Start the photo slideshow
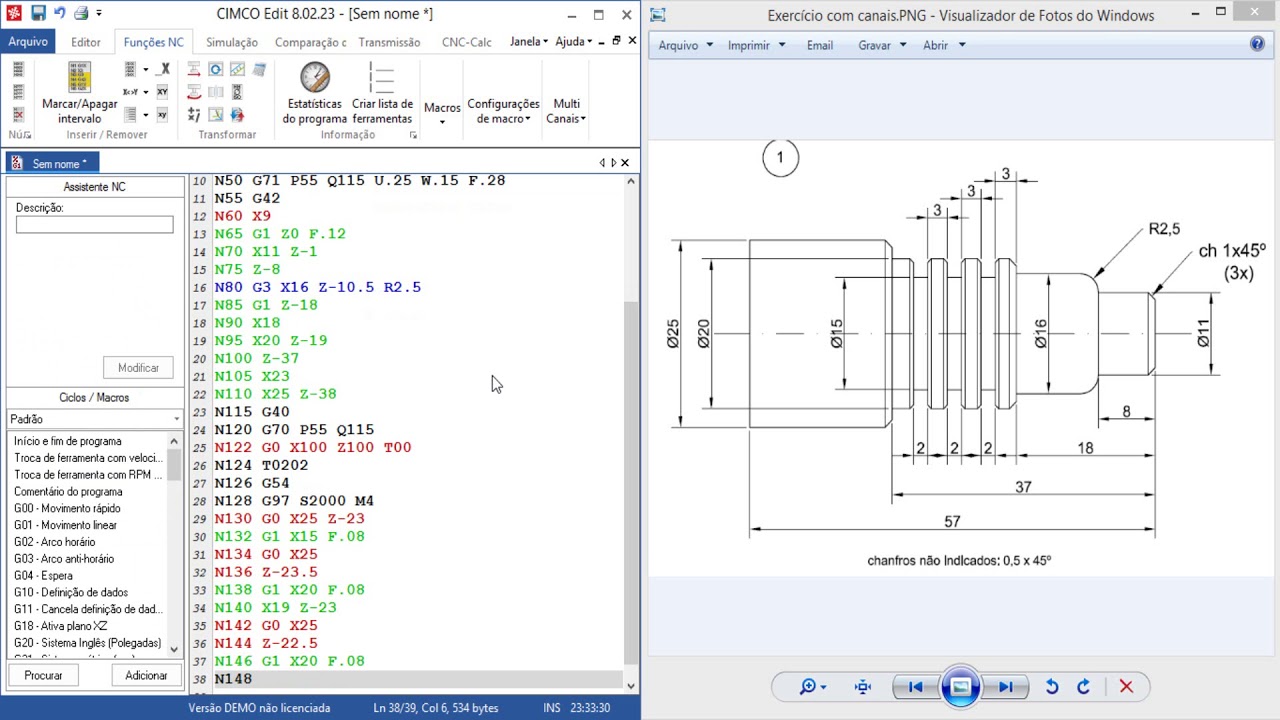Viewport: 1280px width, 720px height. pyautogui.click(x=960, y=687)
